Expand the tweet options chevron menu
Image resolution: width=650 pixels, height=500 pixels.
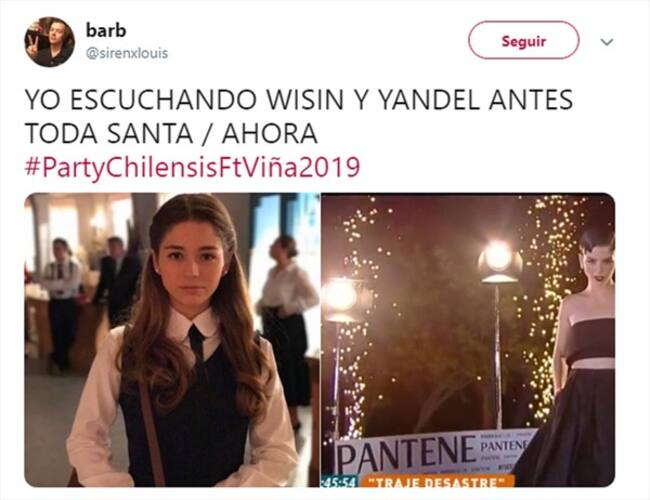point(607,41)
